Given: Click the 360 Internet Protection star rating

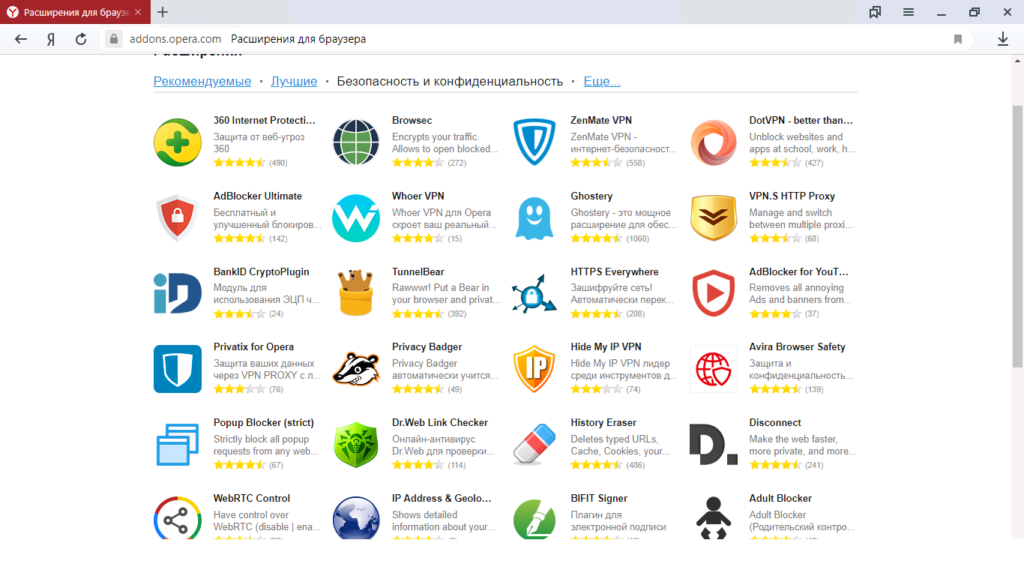Looking at the screenshot, I should (240, 163).
